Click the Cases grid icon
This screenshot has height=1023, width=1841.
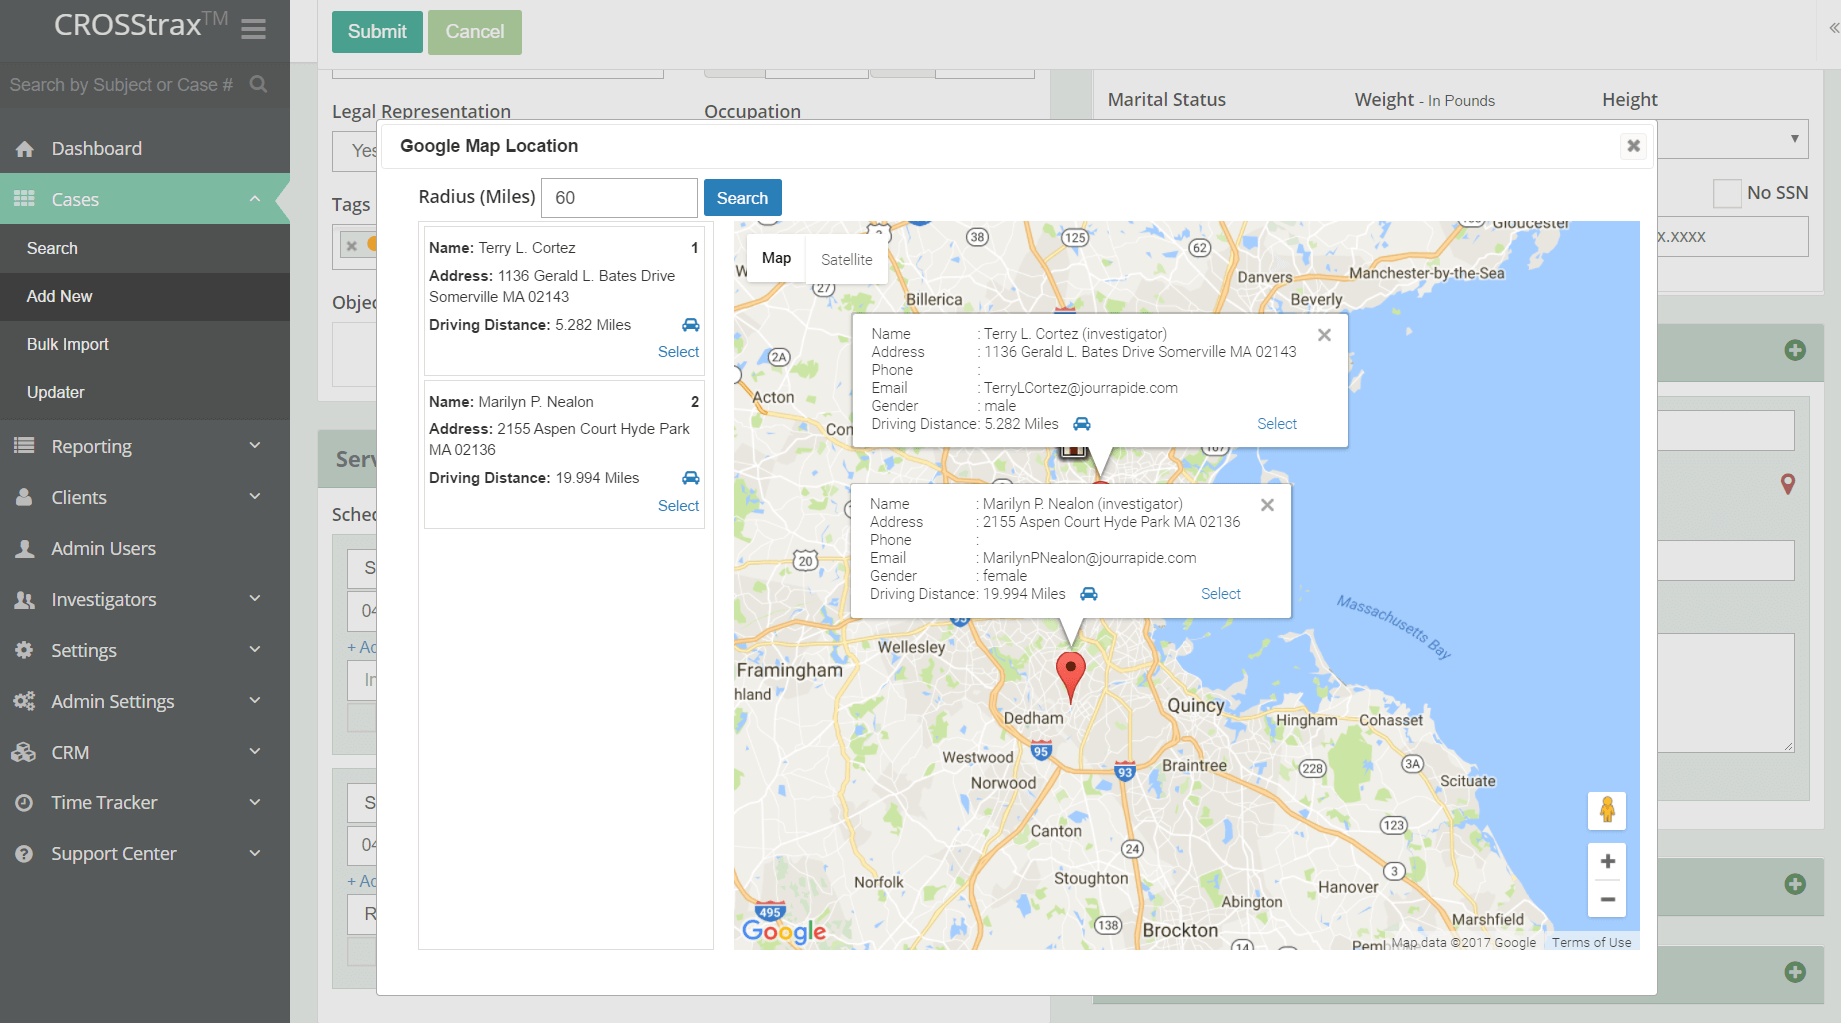24,199
